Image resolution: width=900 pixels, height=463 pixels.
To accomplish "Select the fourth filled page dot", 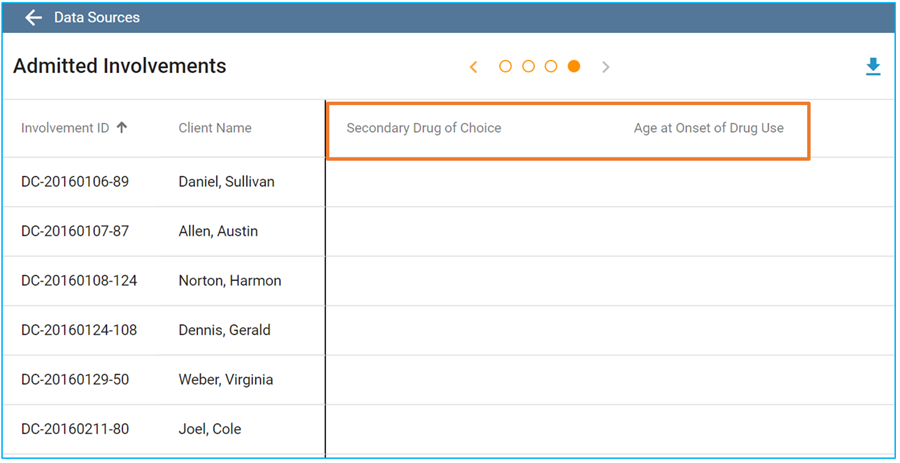I will click(574, 67).
